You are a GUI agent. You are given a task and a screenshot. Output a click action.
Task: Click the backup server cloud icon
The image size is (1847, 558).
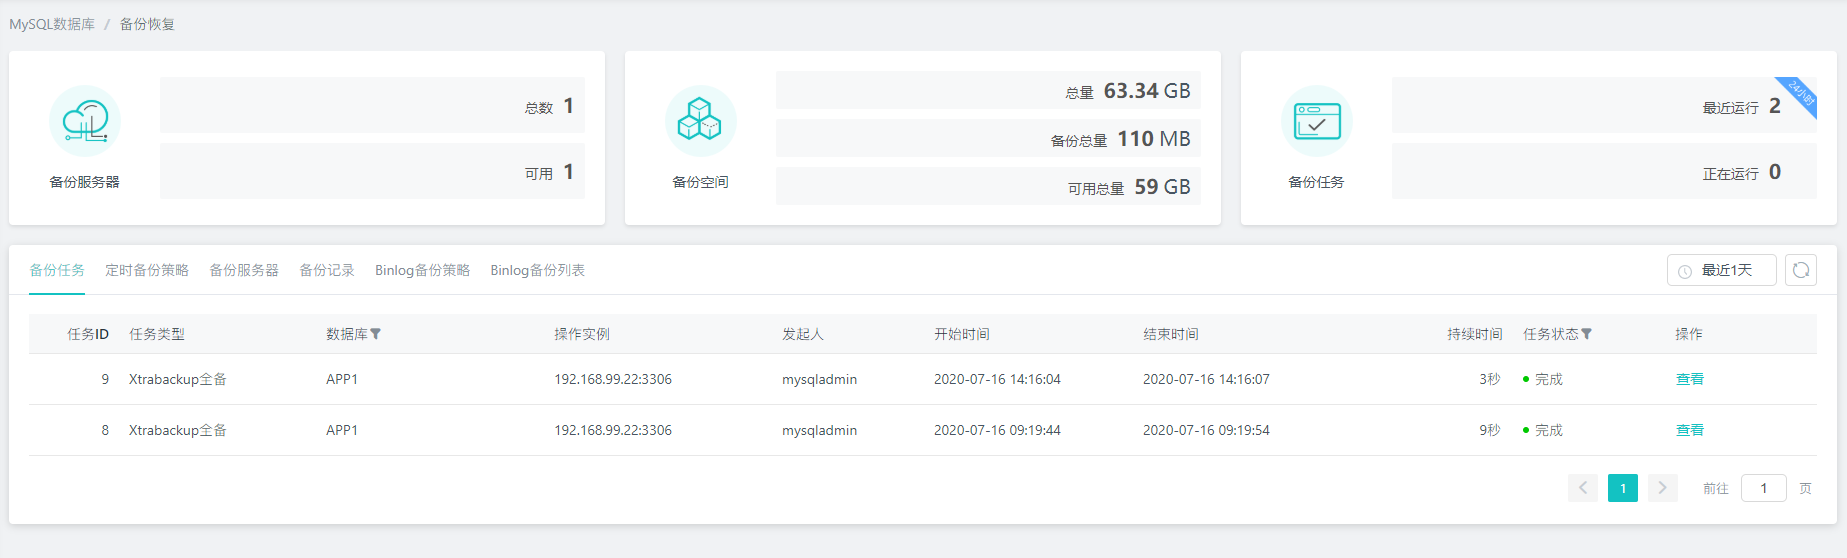coord(85,121)
